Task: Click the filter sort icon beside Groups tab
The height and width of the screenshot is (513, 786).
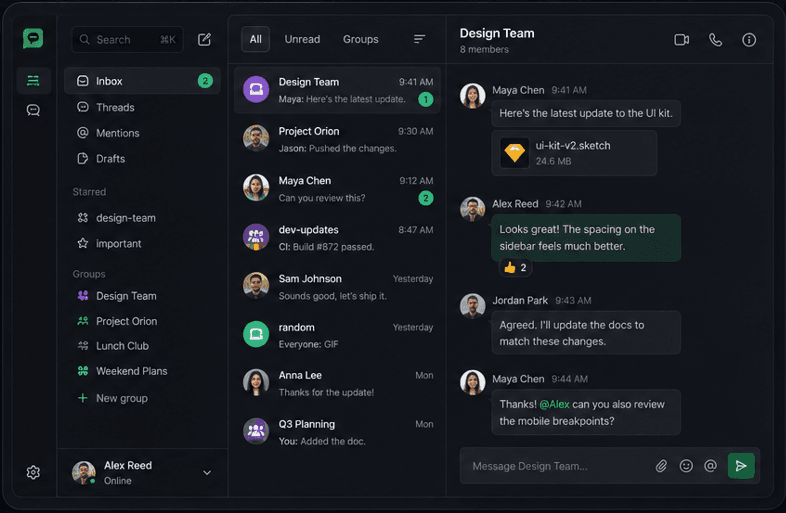Action: (419, 39)
